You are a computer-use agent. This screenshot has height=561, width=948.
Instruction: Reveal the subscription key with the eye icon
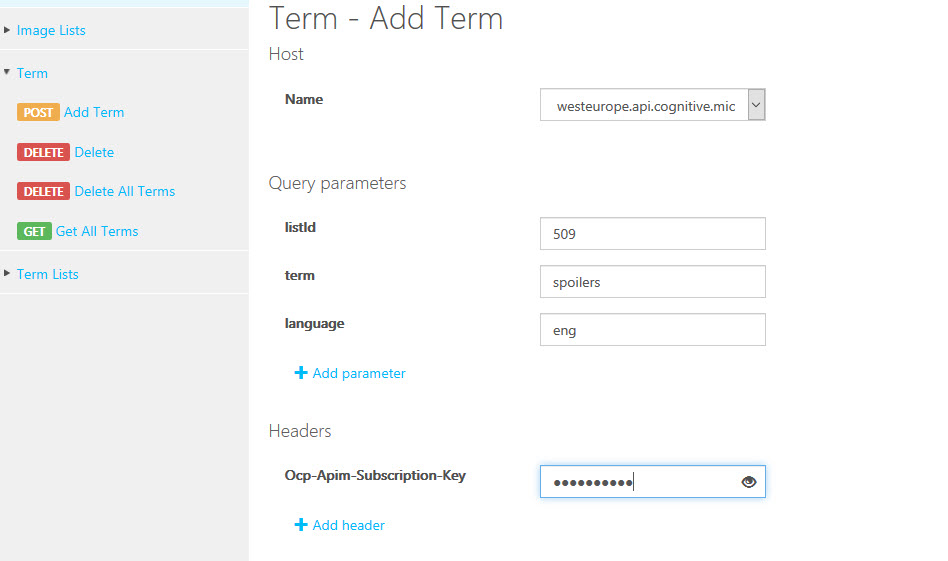tap(749, 482)
